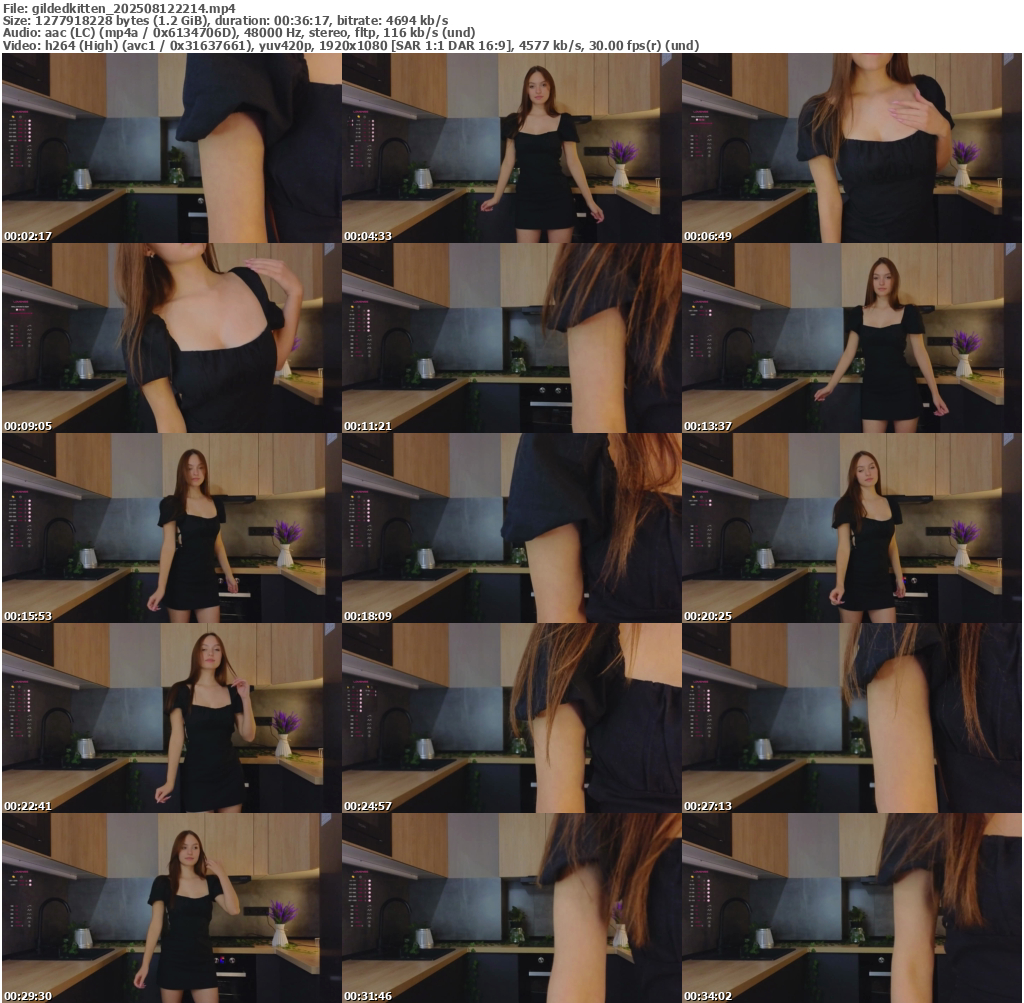
Task: Open the 00:29:30 frame
Action: click(x=171, y=908)
